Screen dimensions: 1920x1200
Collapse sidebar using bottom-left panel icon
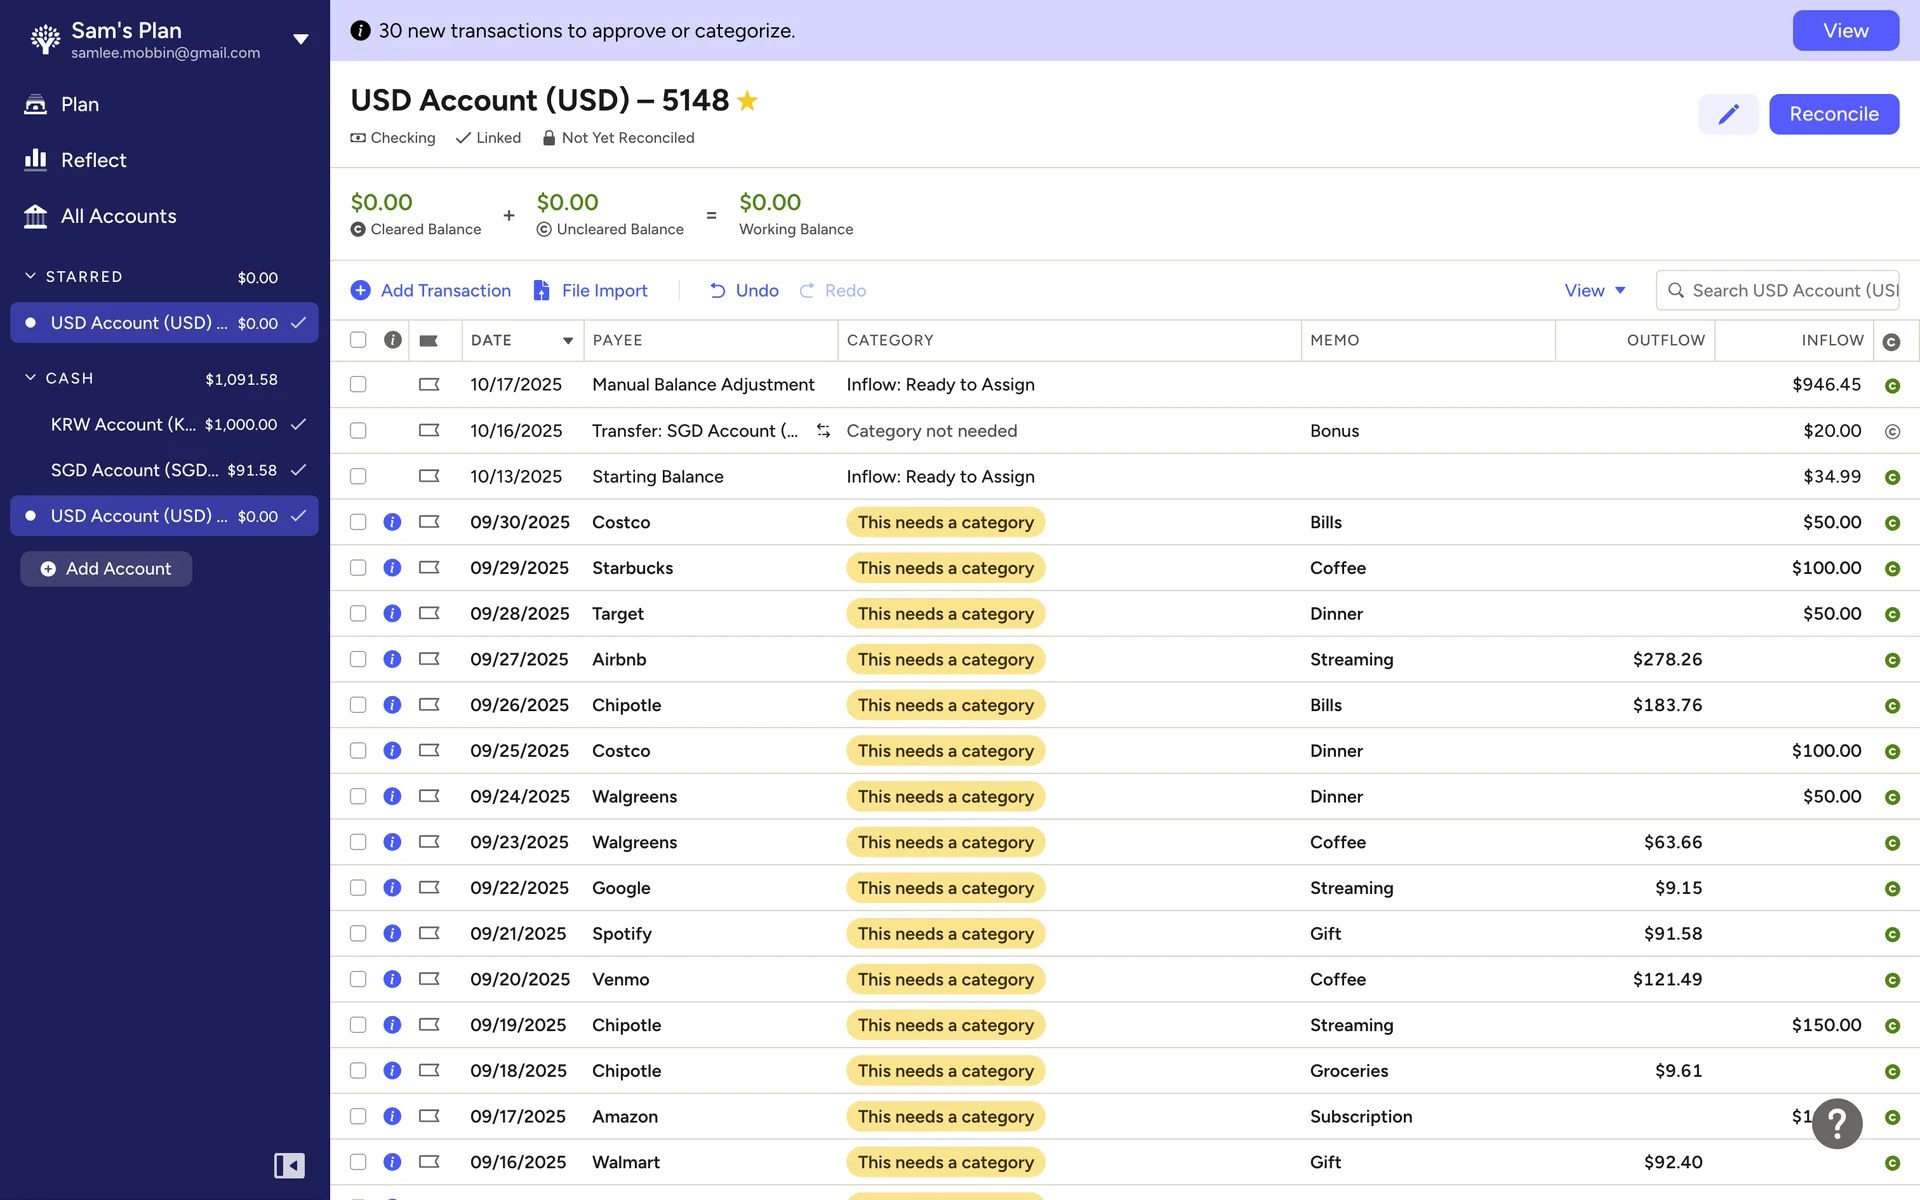pyautogui.click(x=289, y=1165)
